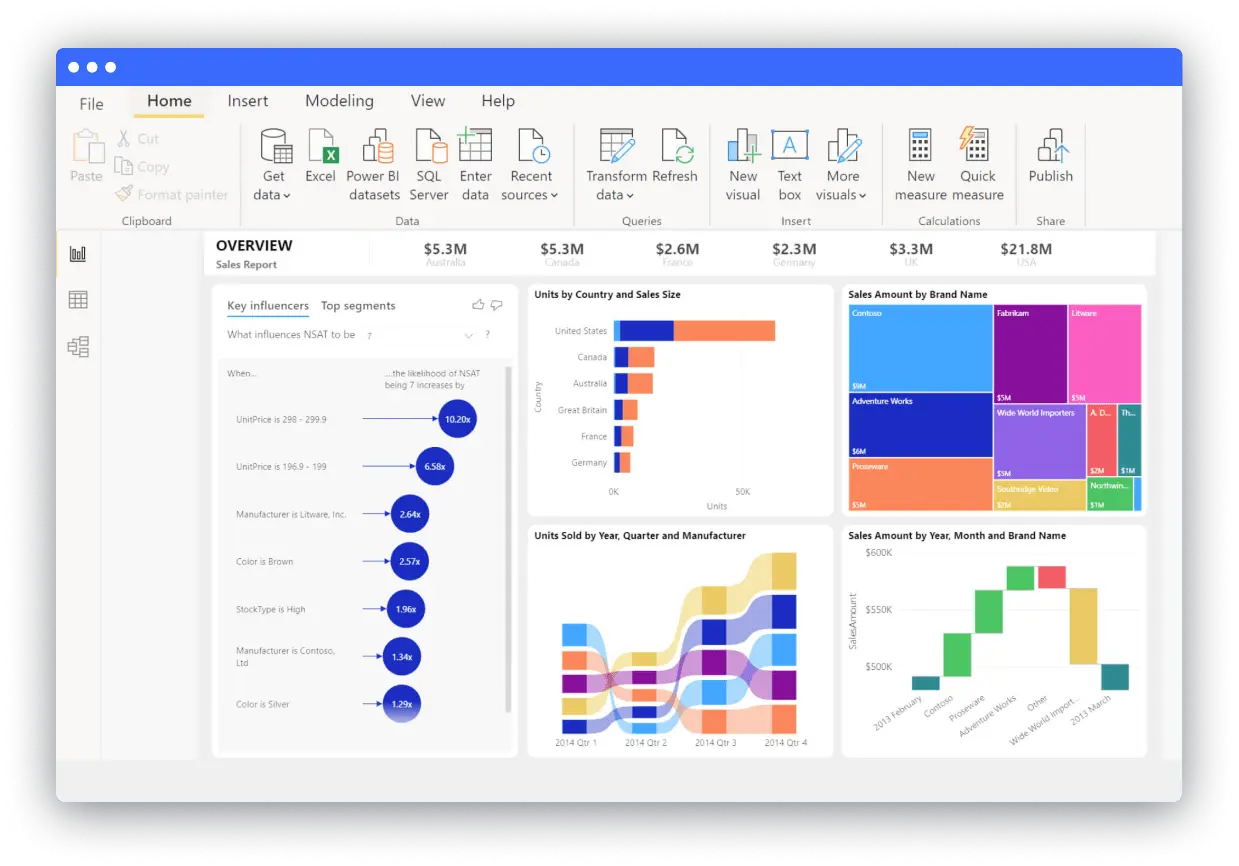Open the Help ribbon tab
1239x866 pixels.
coord(498,101)
